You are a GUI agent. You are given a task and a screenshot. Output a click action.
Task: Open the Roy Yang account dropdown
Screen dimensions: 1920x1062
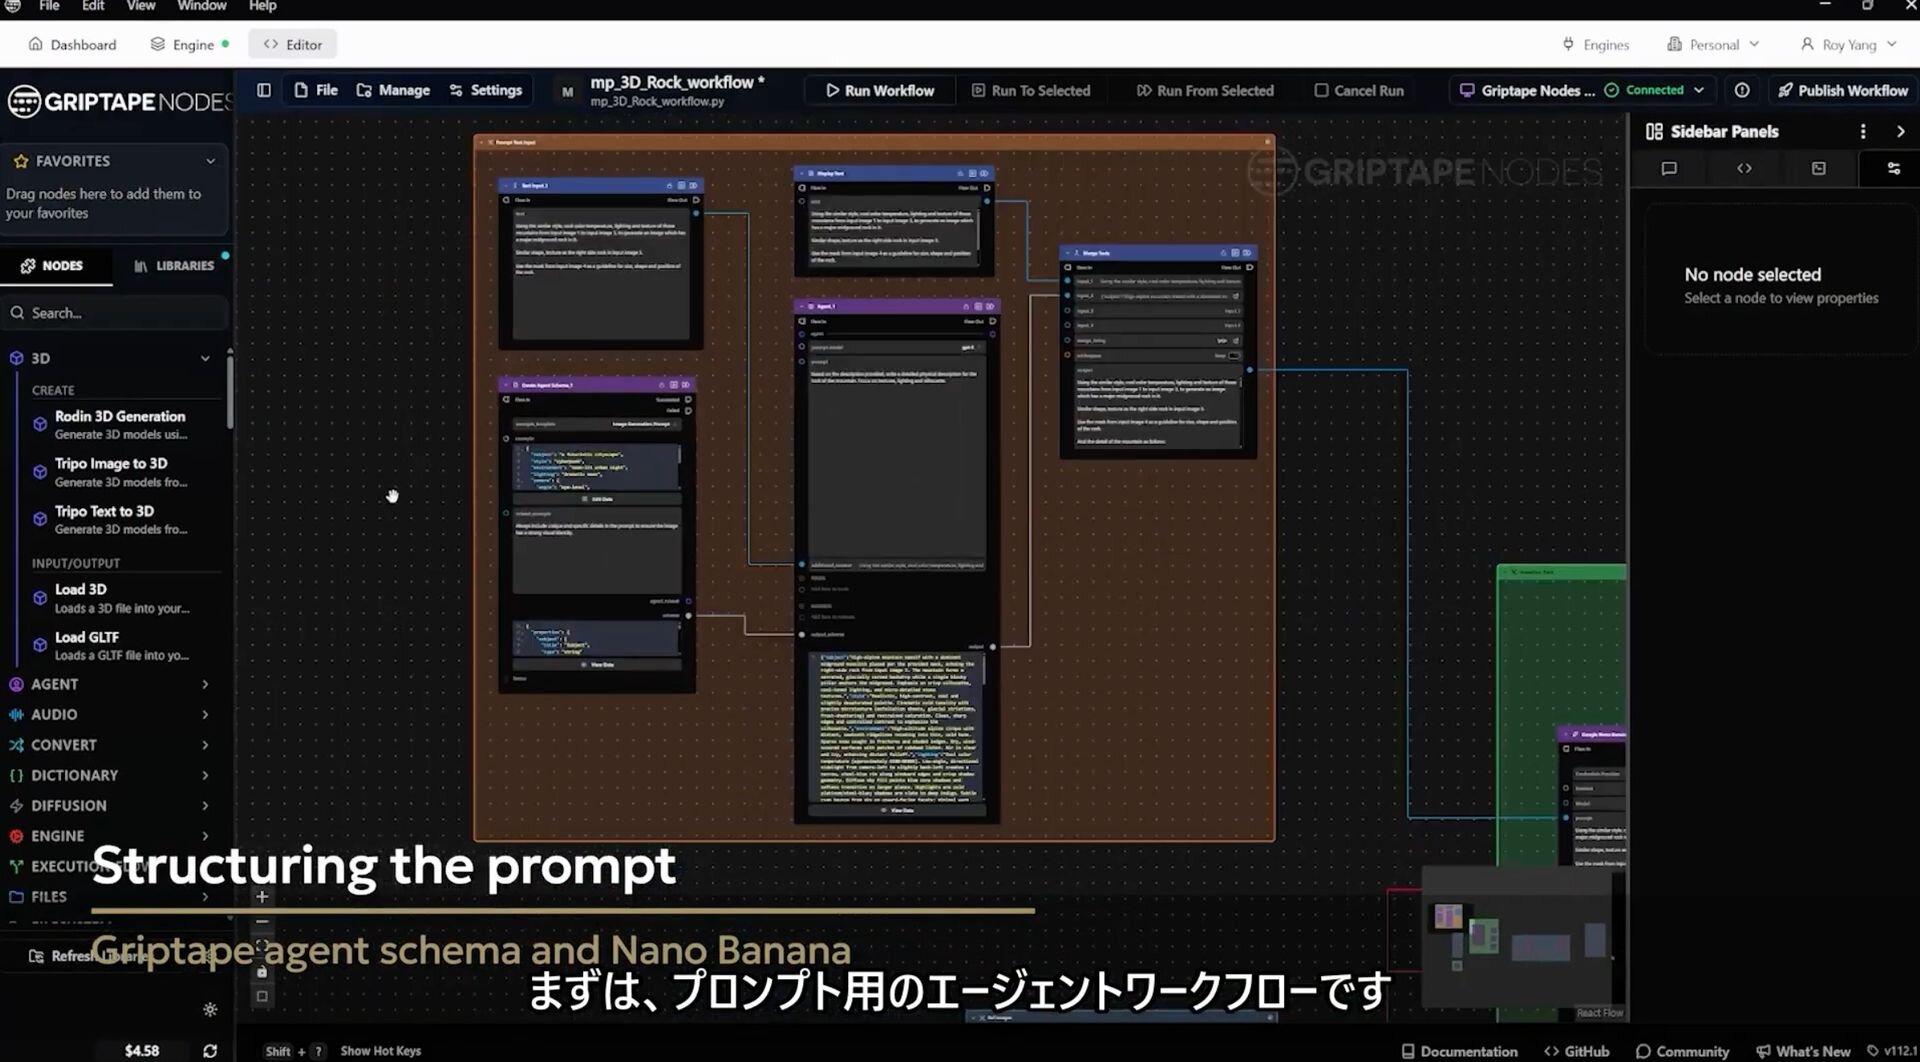tap(1848, 44)
